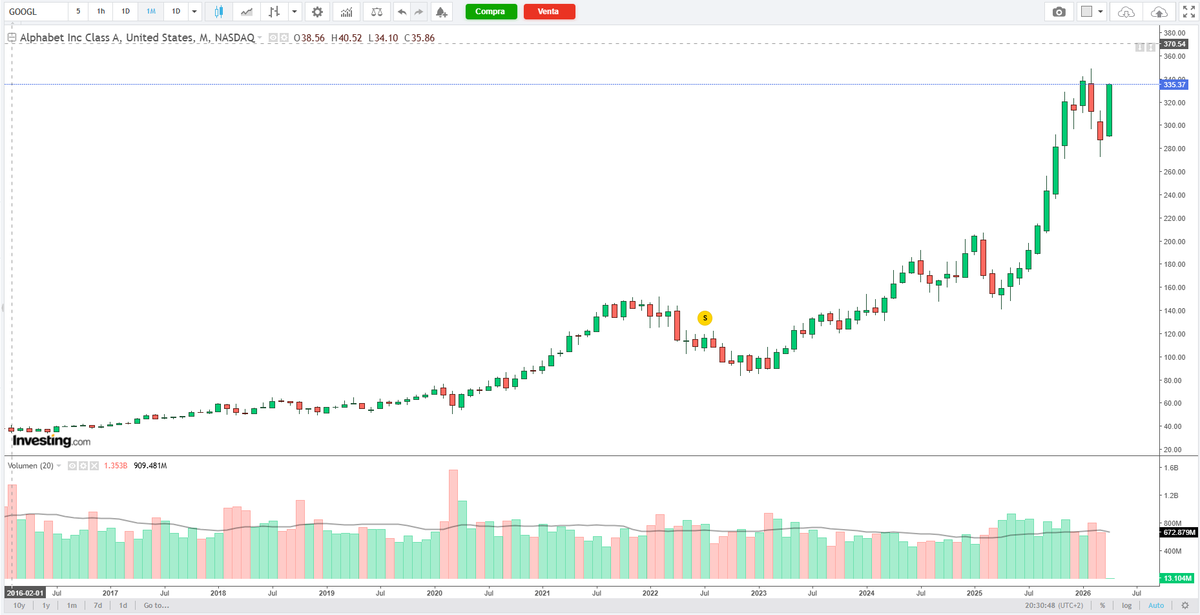Click the Investing.com logo link

51,441
